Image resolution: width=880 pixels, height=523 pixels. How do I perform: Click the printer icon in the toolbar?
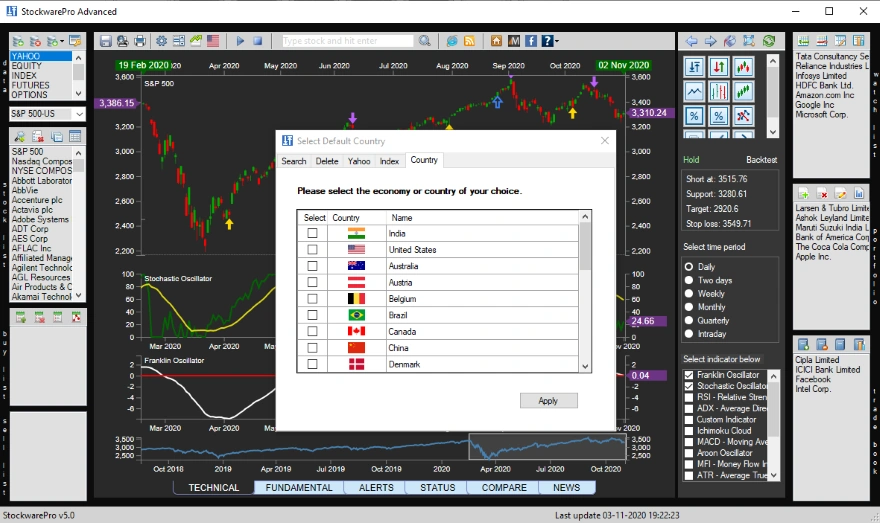[140, 41]
